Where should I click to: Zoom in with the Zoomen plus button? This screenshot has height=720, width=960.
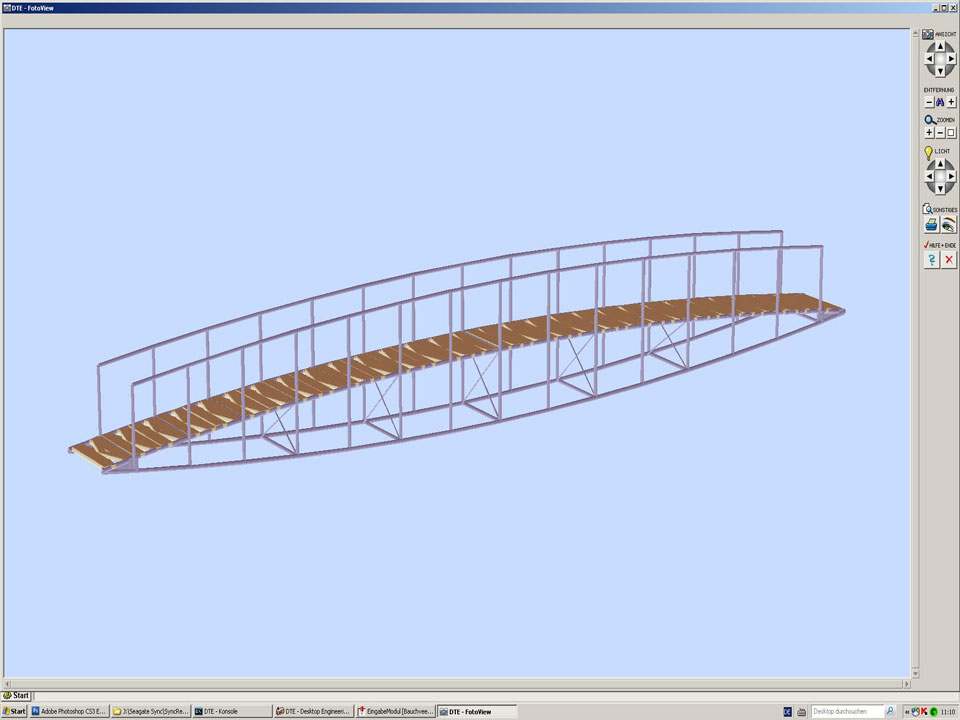(929, 132)
